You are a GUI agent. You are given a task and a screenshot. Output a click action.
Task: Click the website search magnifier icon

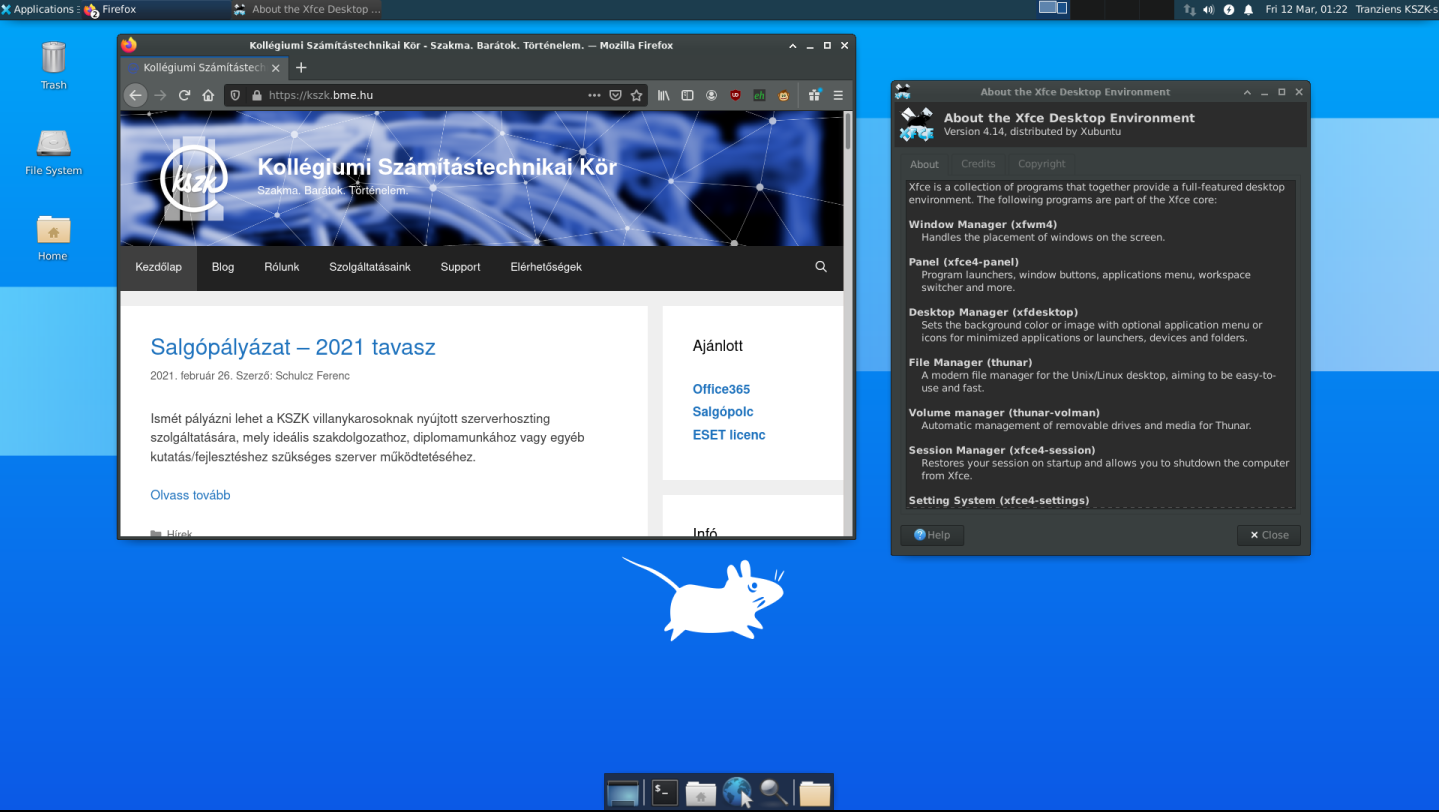point(821,267)
